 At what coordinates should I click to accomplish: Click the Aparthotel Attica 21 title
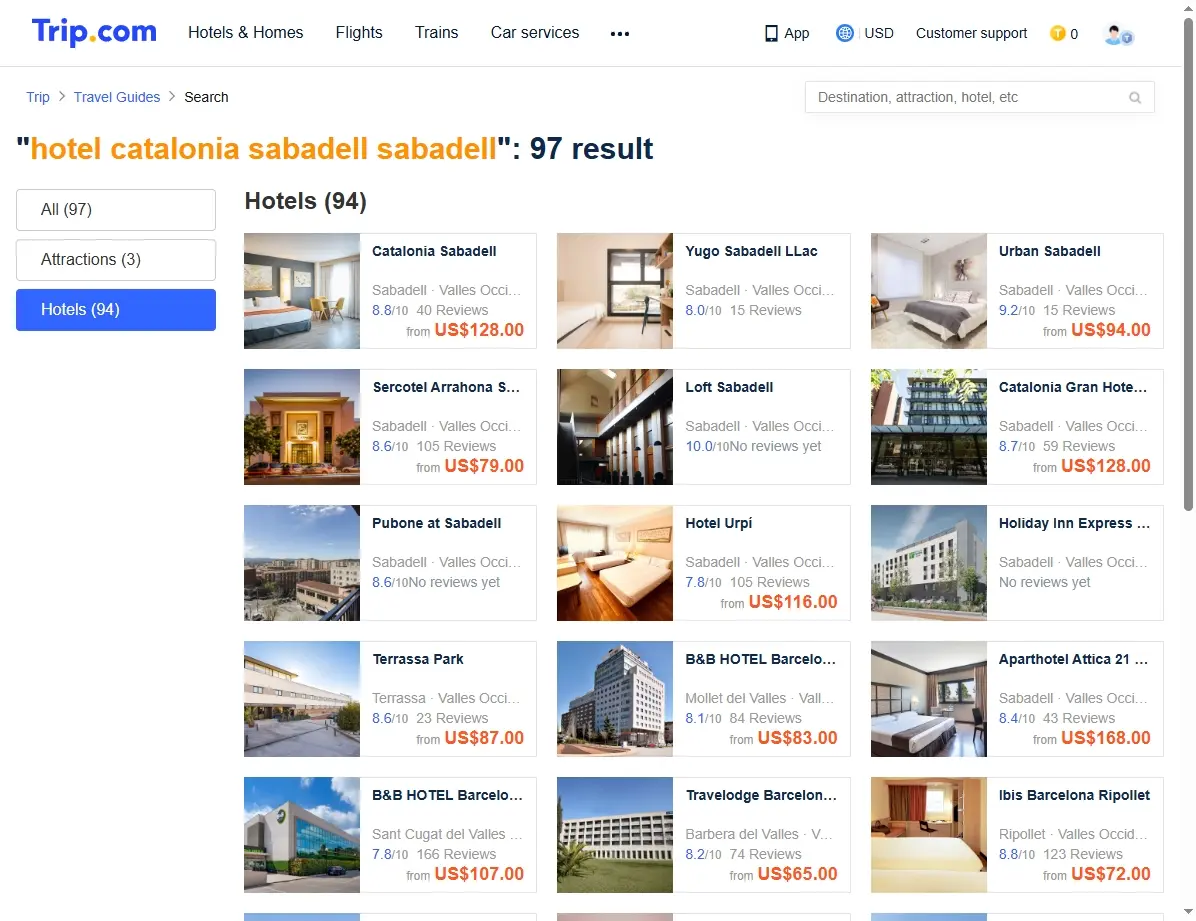tap(1073, 659)
